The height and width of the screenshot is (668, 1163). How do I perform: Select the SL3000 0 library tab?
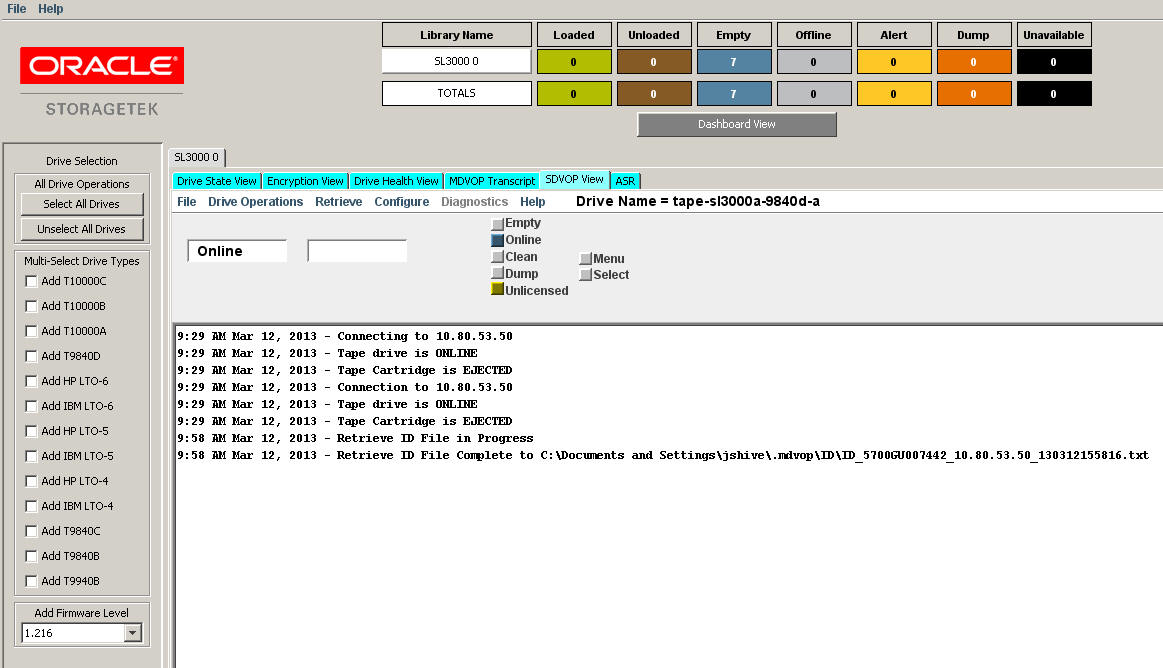coord(197,157)
